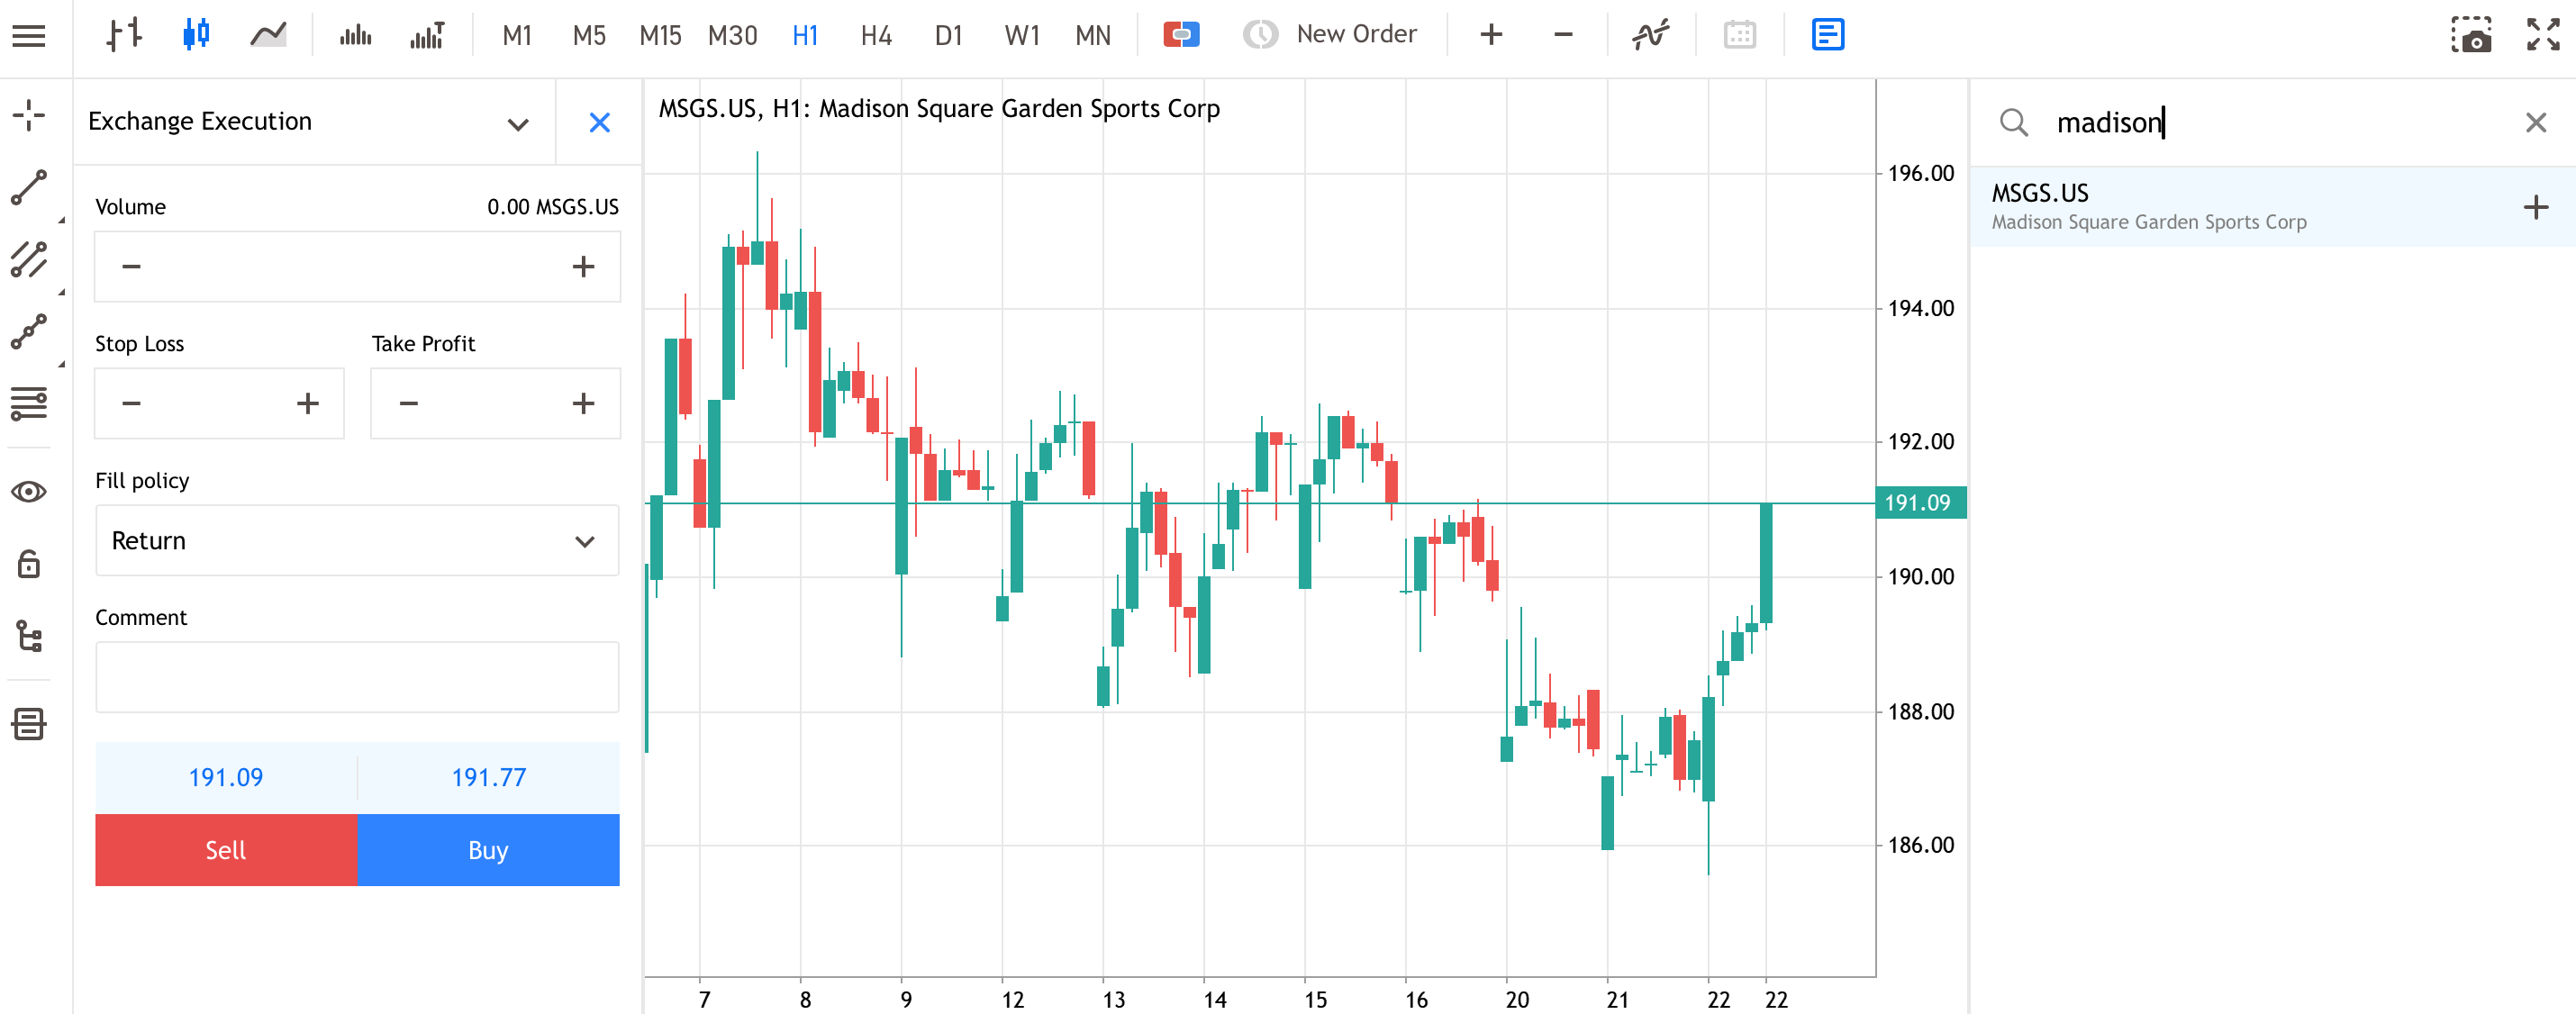The height and width of the screenshot is (1014, 2576).
Task: Open Fill policy Return dropdown
Action: tap(357, 540)
